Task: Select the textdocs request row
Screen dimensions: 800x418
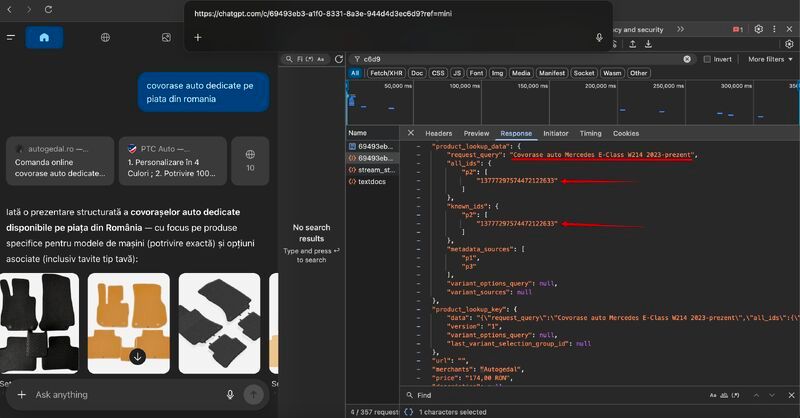Action: [x=372, y=182]
